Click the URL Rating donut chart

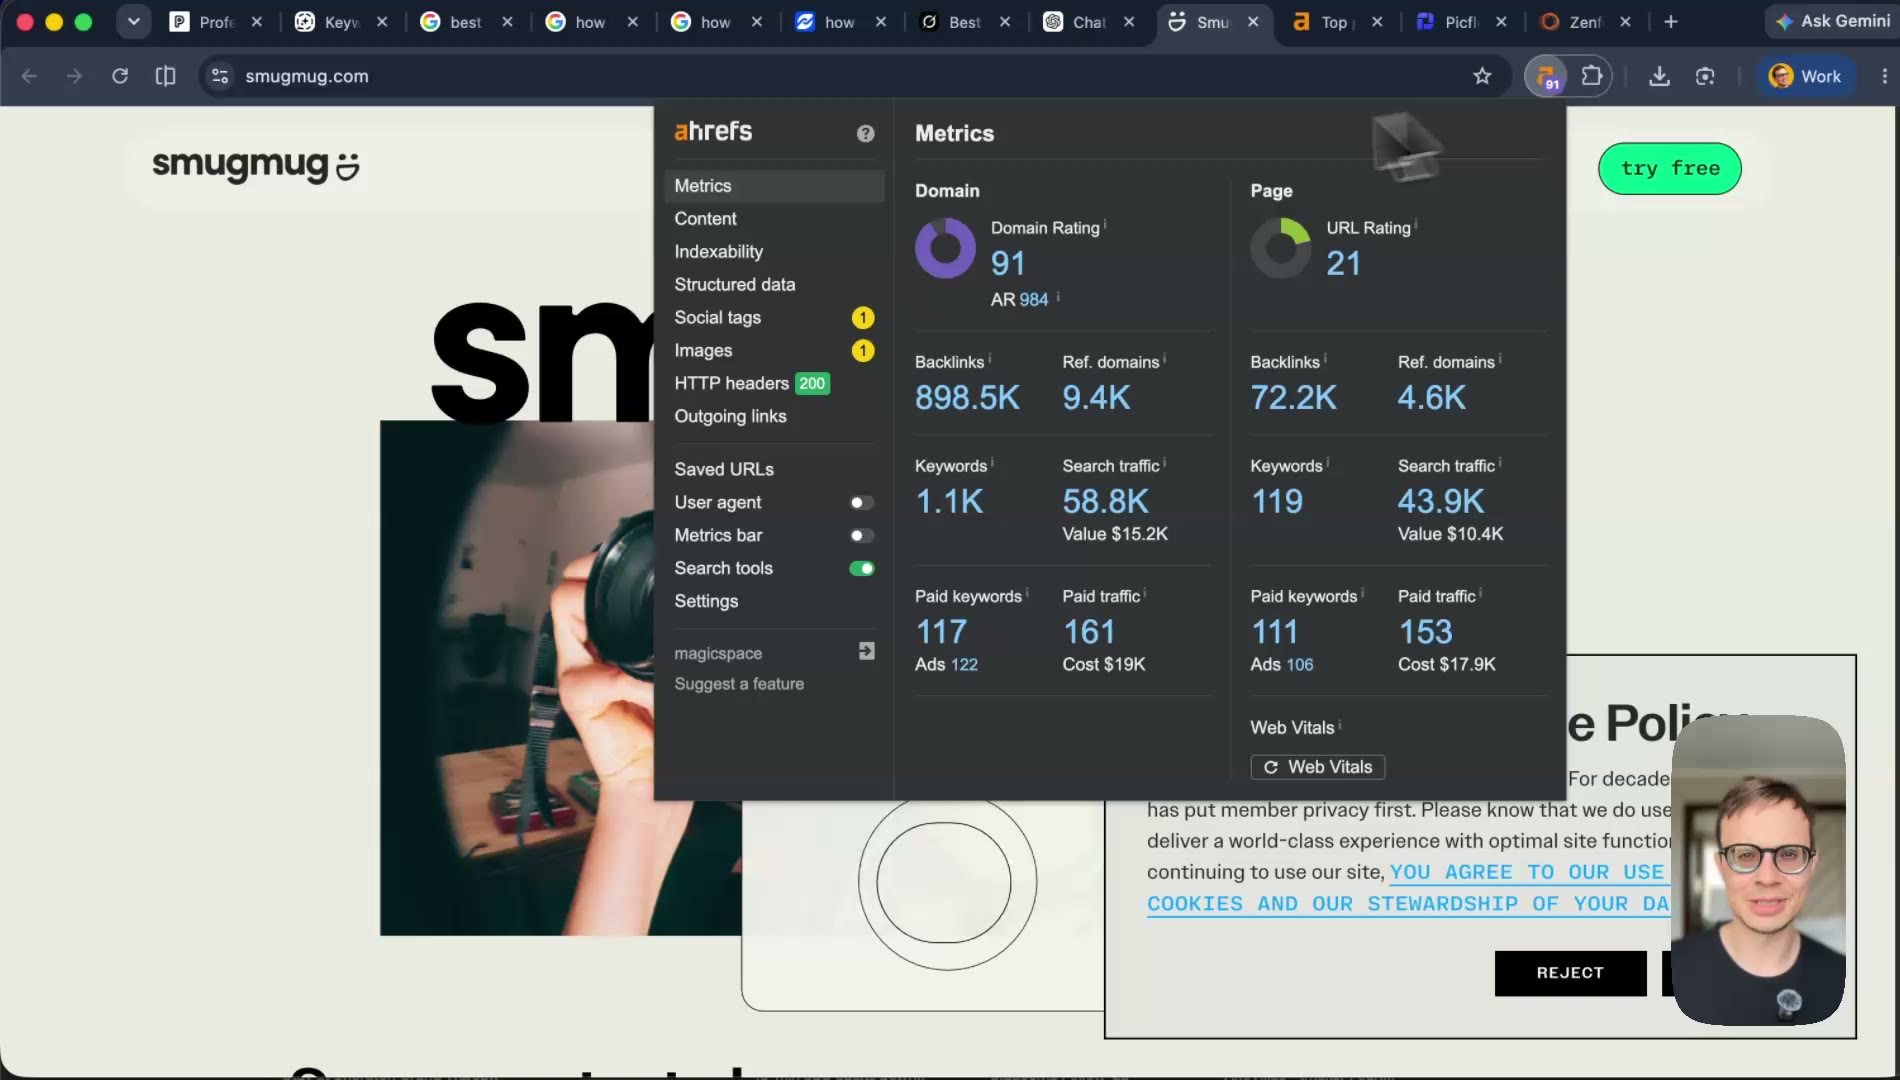tap(1281, 248)
